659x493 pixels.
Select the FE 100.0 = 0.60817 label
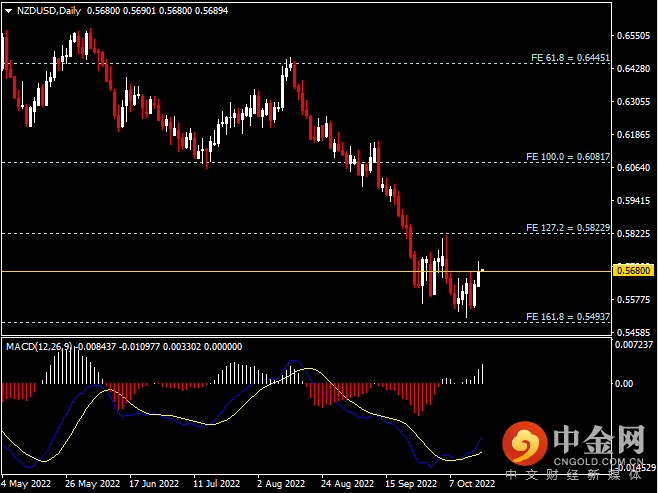567,157
